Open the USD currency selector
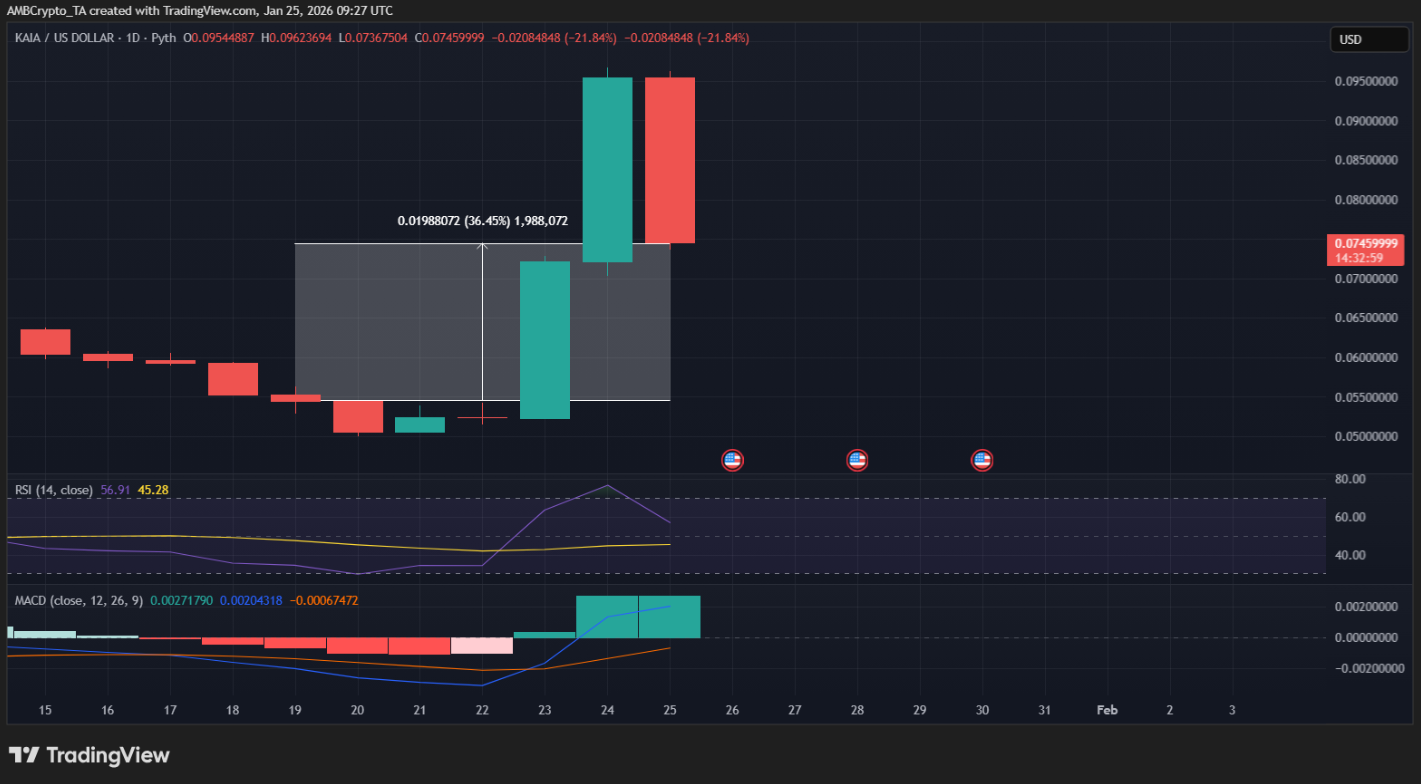1421x784 pixels. 1366,40
